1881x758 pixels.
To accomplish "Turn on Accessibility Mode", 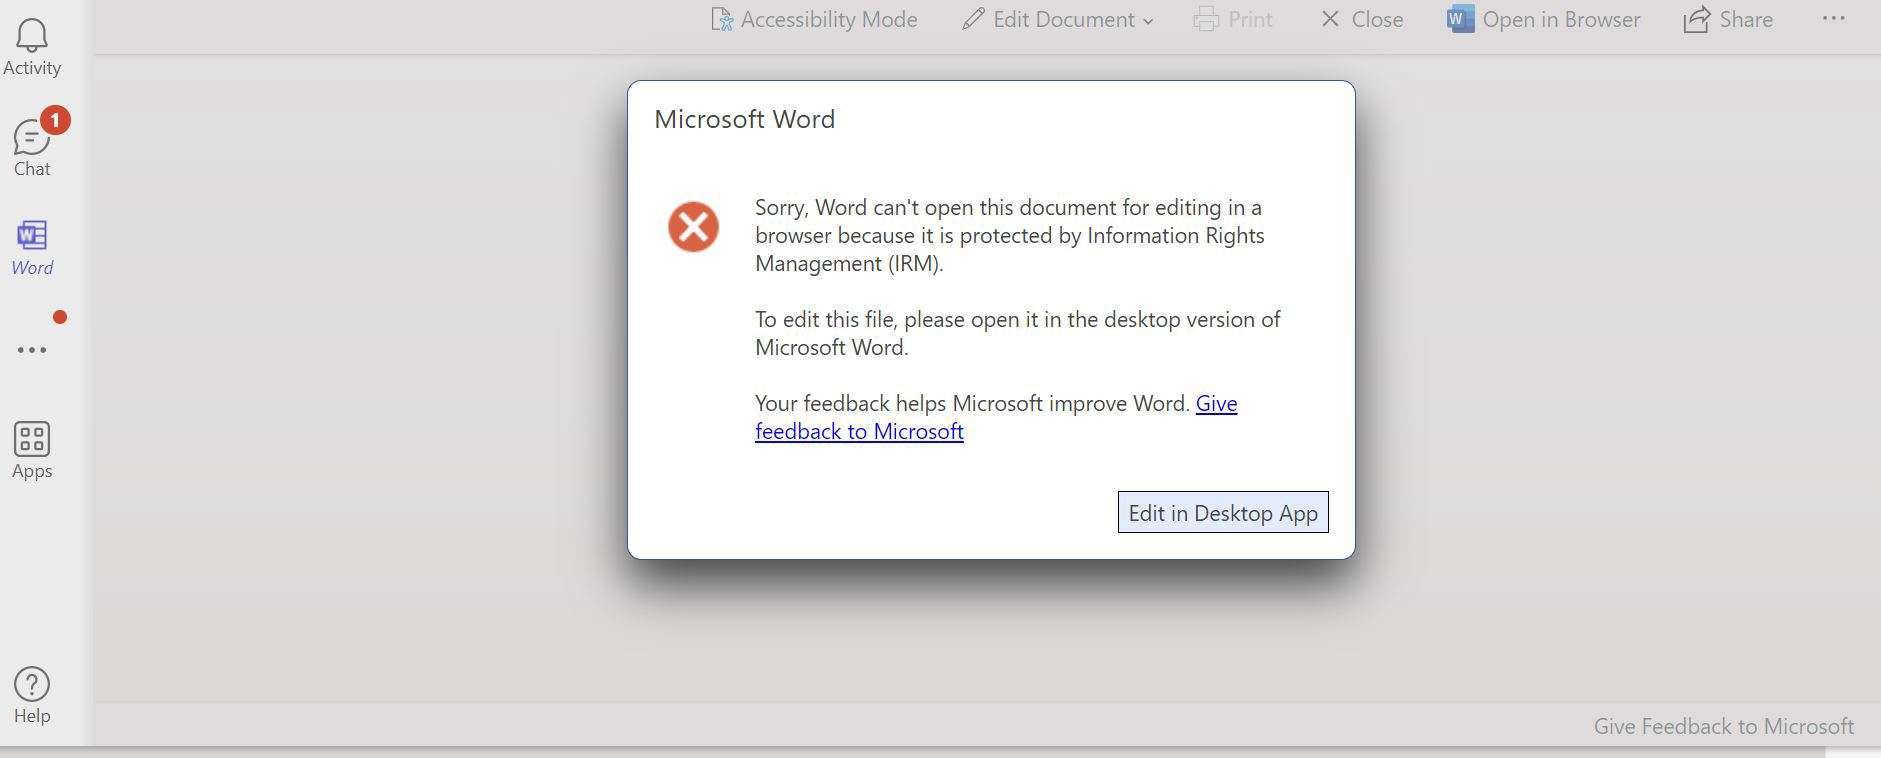I will click(813, 19).
